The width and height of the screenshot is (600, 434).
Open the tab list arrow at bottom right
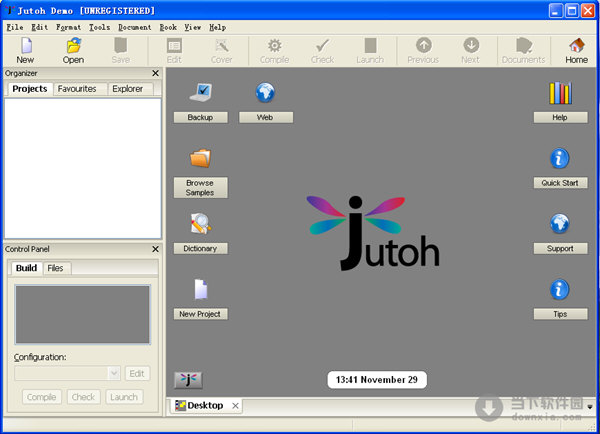coord(590,406)
